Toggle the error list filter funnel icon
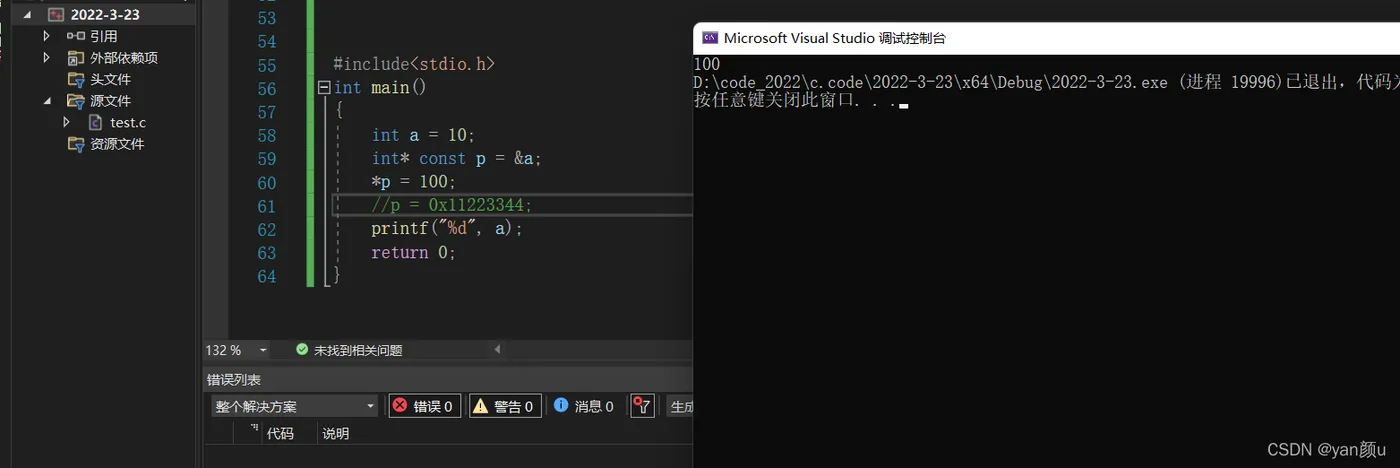The height and width of the screenshot is (468, 1400). click(642, 406)
